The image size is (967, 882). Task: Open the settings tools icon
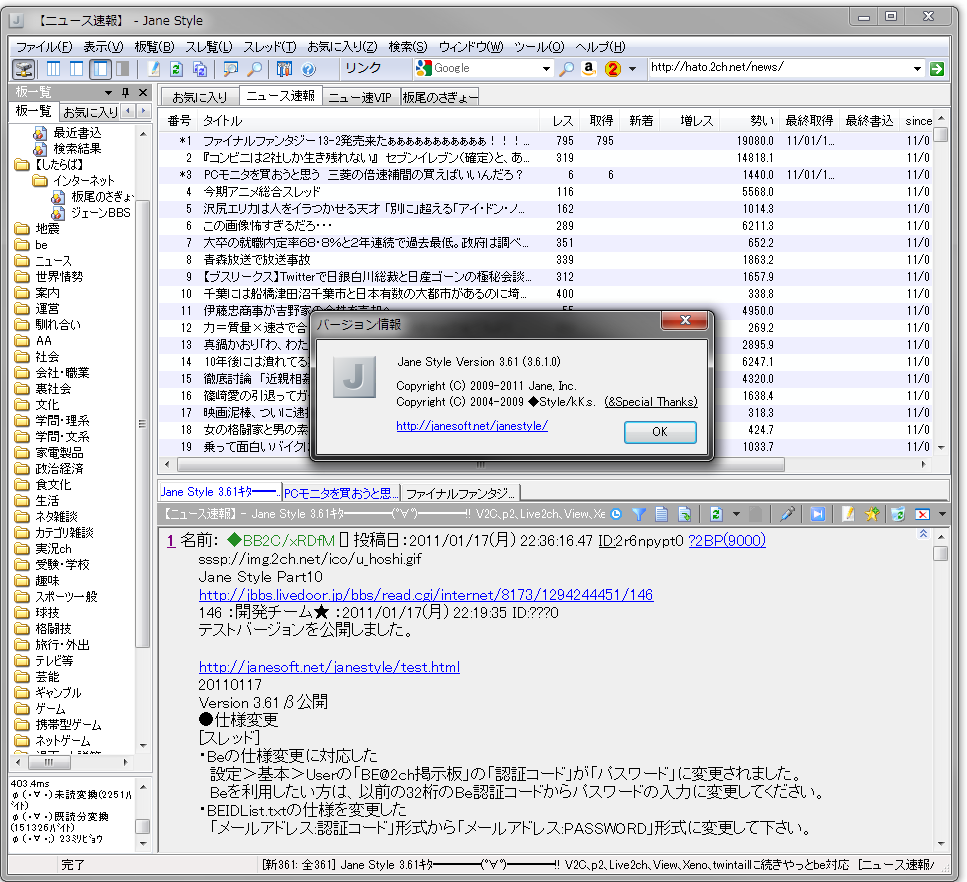pos(284,69)
